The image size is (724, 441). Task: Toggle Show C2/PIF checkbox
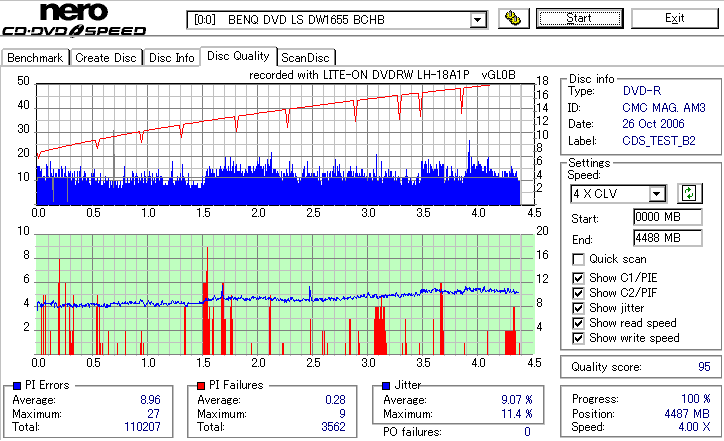pos(578,293)
